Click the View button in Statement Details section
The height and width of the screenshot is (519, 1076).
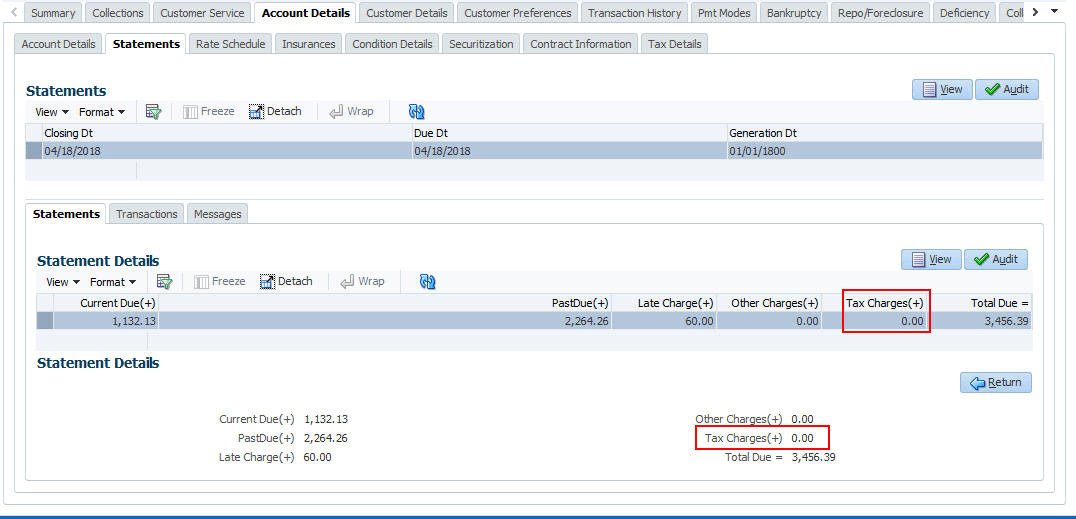[931, 259]
